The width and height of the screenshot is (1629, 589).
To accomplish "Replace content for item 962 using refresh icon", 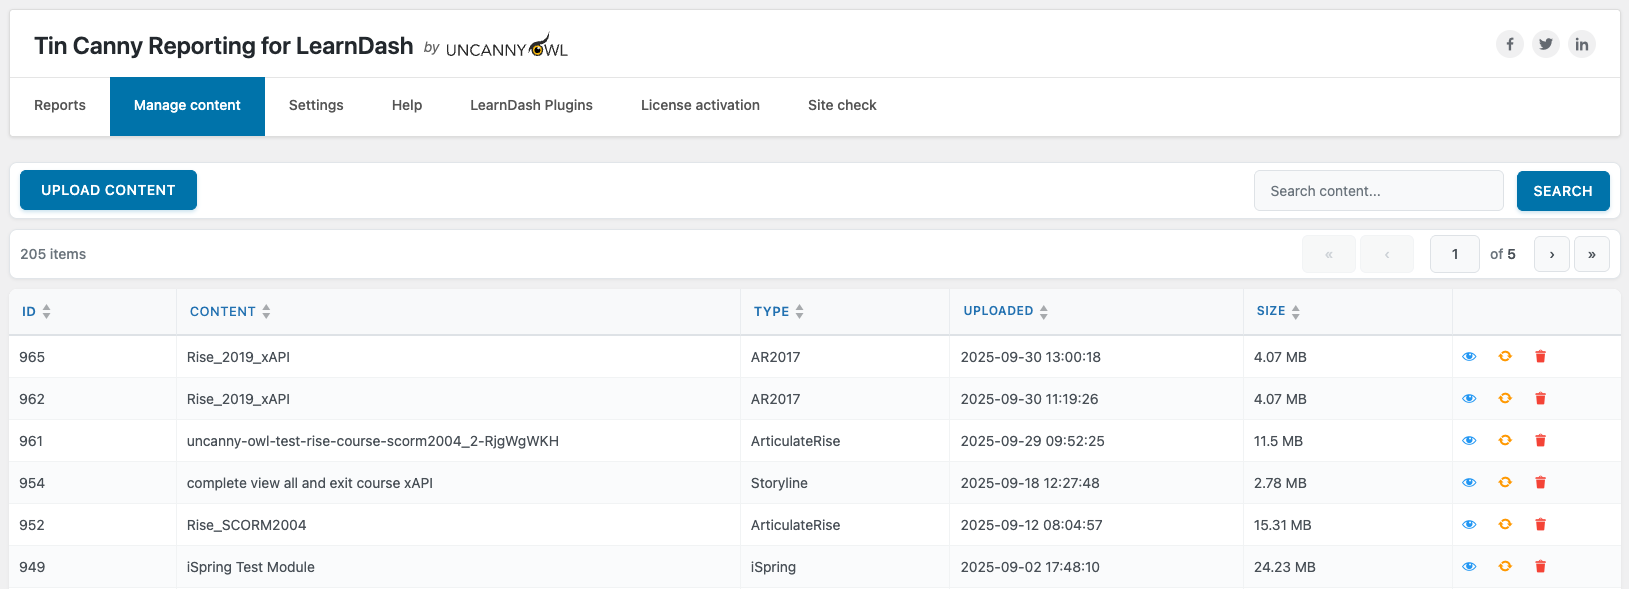I will coord(1504,399).
